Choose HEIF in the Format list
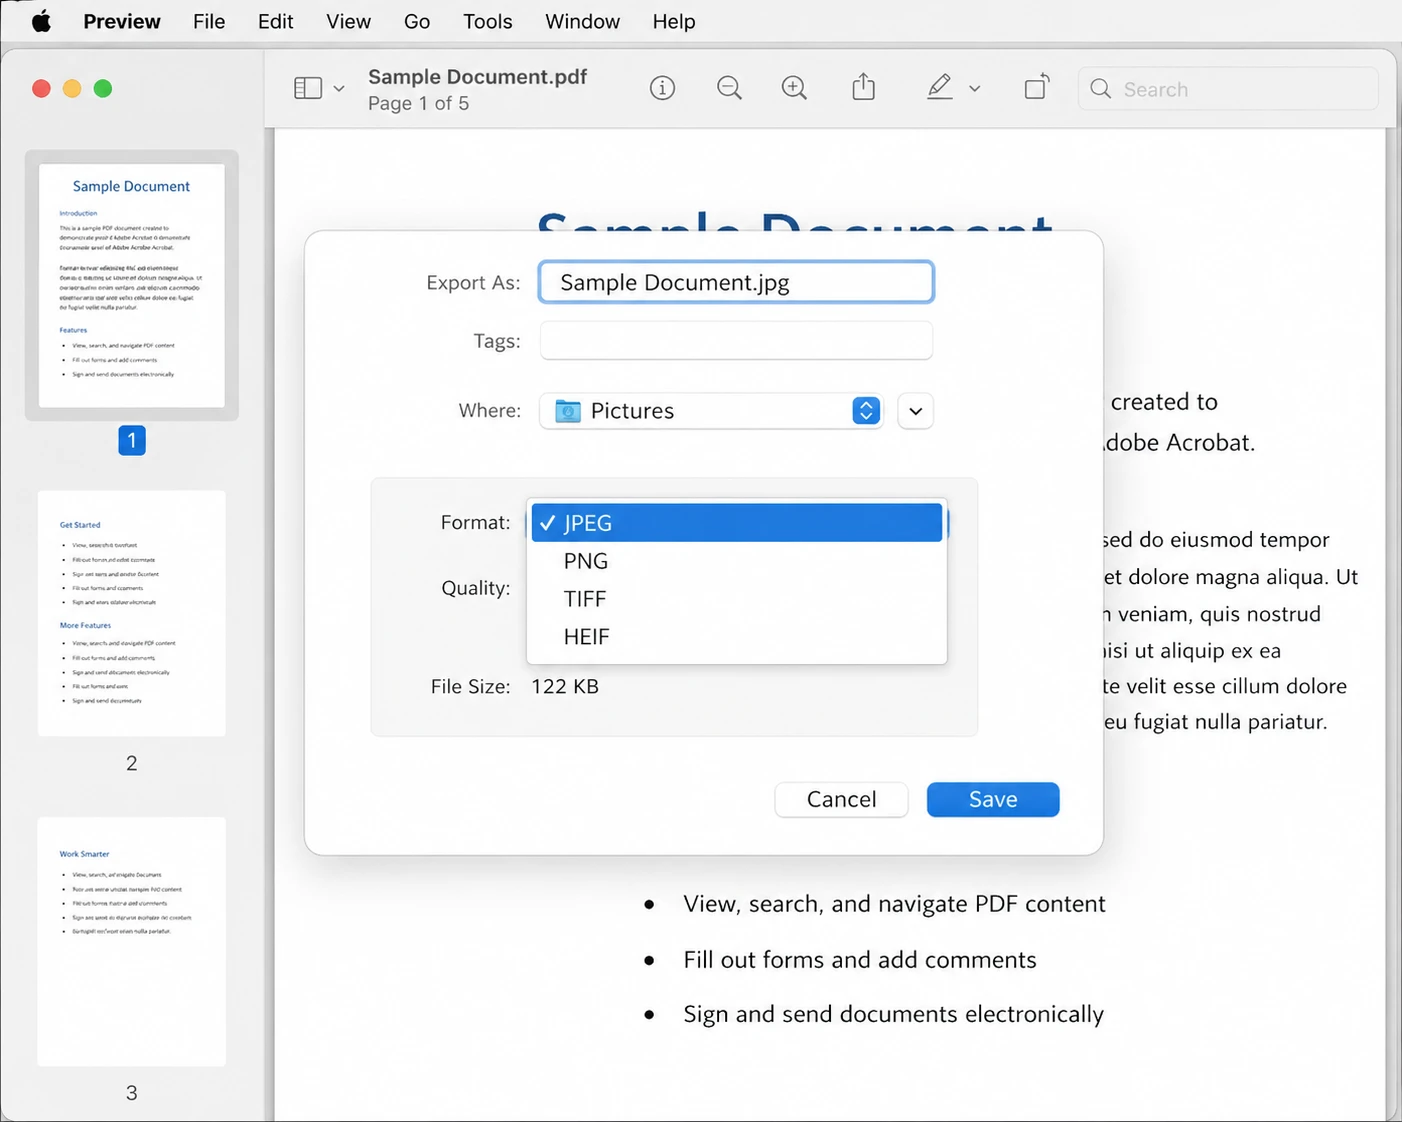Viewport: 1402px width, 1122px height. (x=737, y=637)
